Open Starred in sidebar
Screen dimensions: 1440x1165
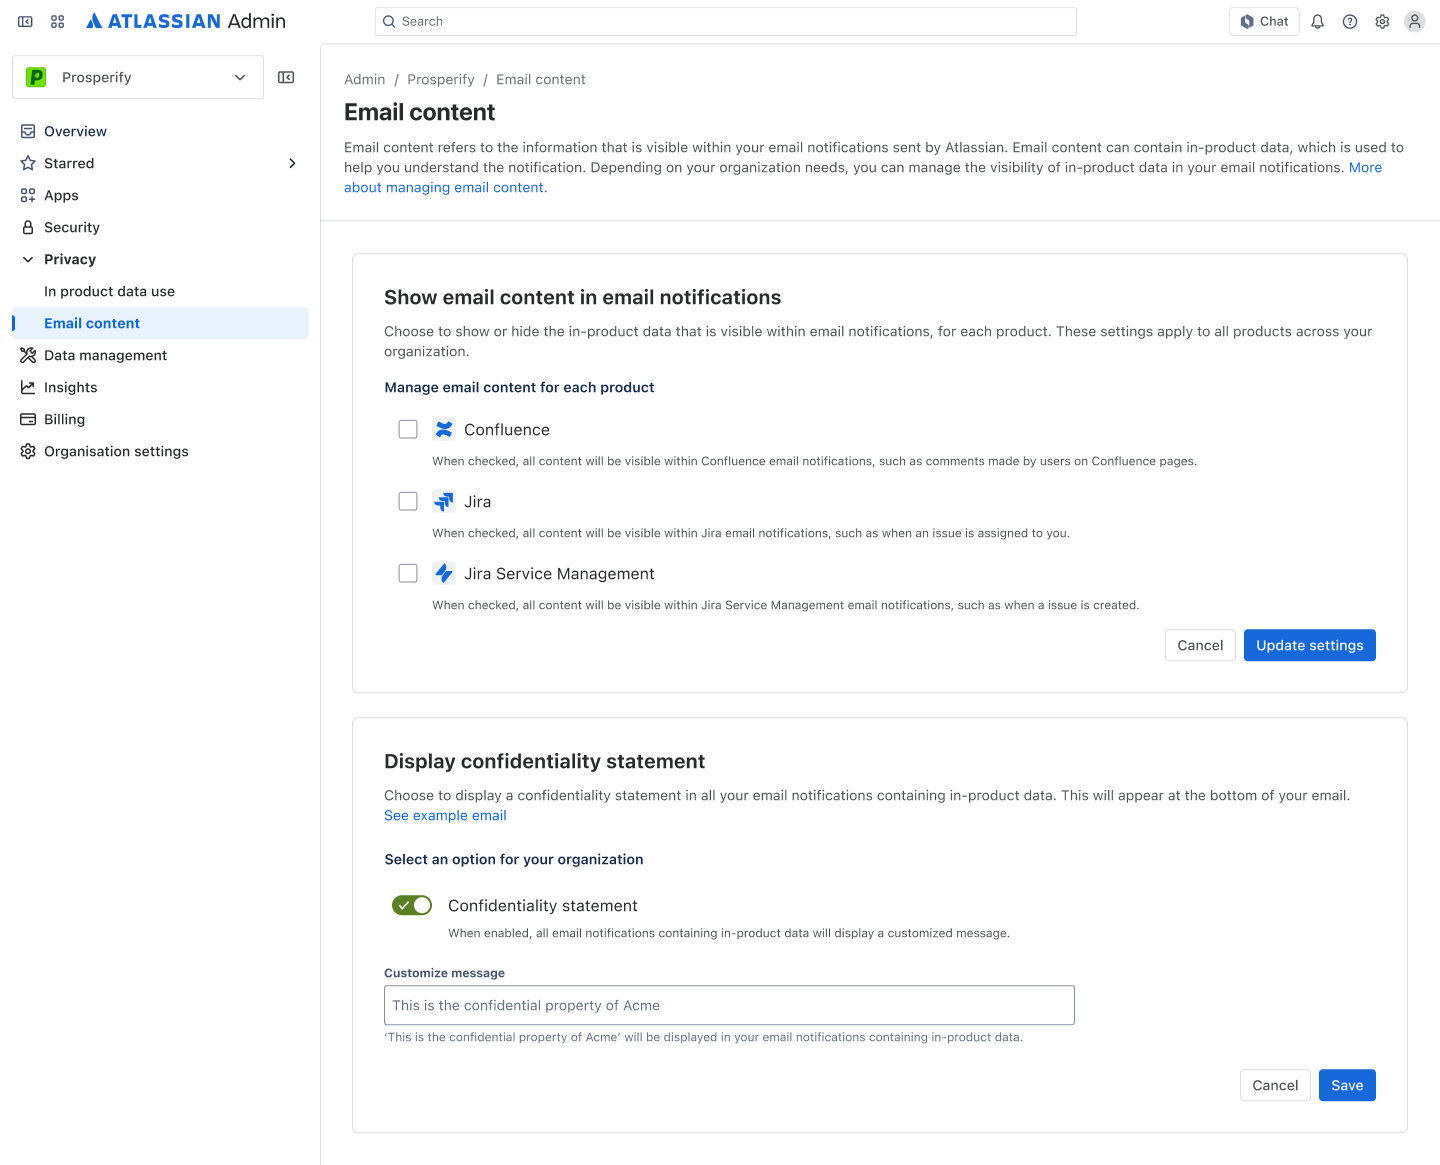click(x=160, y=163)
